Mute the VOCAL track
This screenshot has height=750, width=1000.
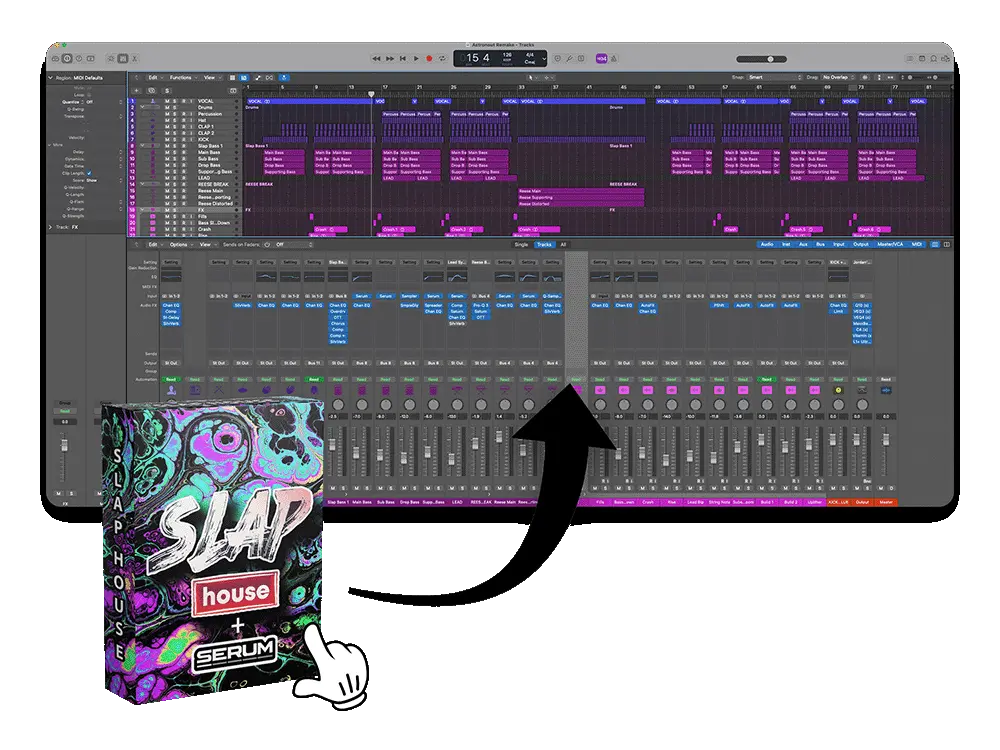coord(167,100)
